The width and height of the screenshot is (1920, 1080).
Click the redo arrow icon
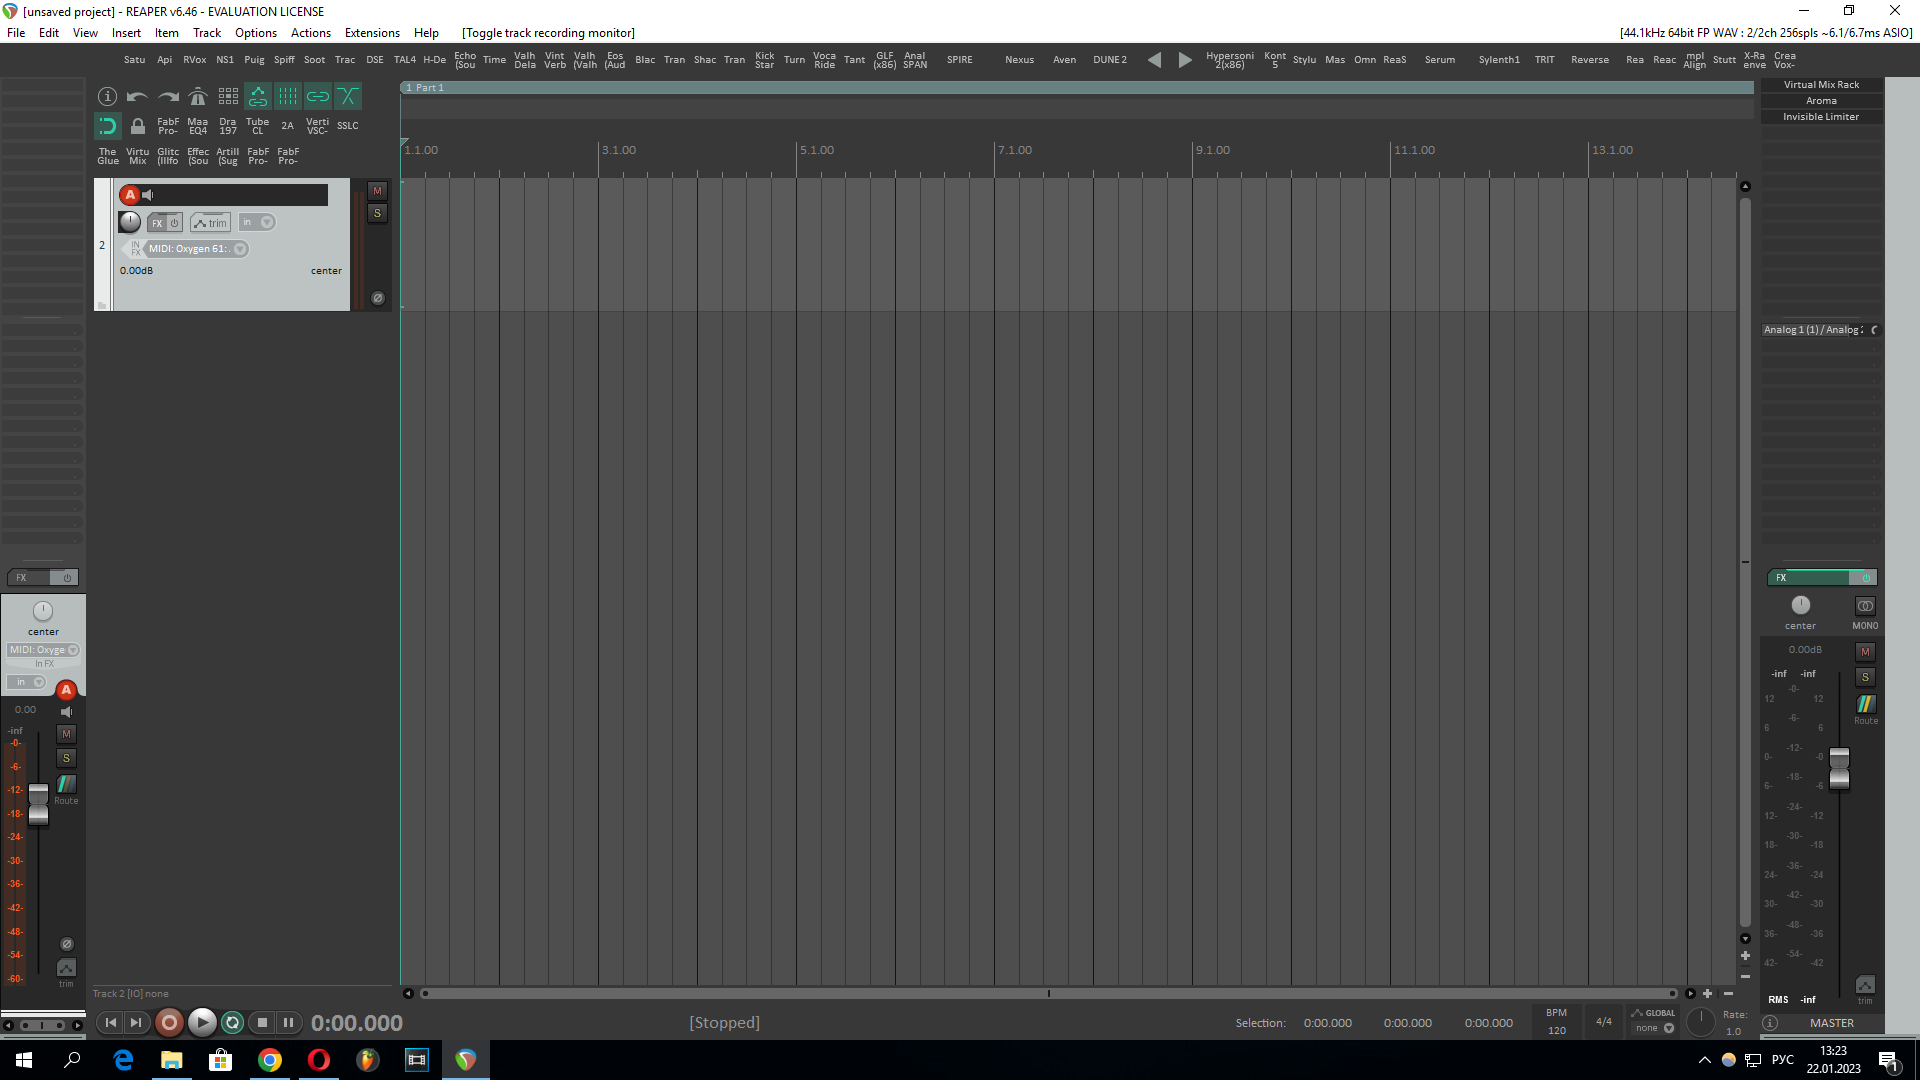point(168,96)
